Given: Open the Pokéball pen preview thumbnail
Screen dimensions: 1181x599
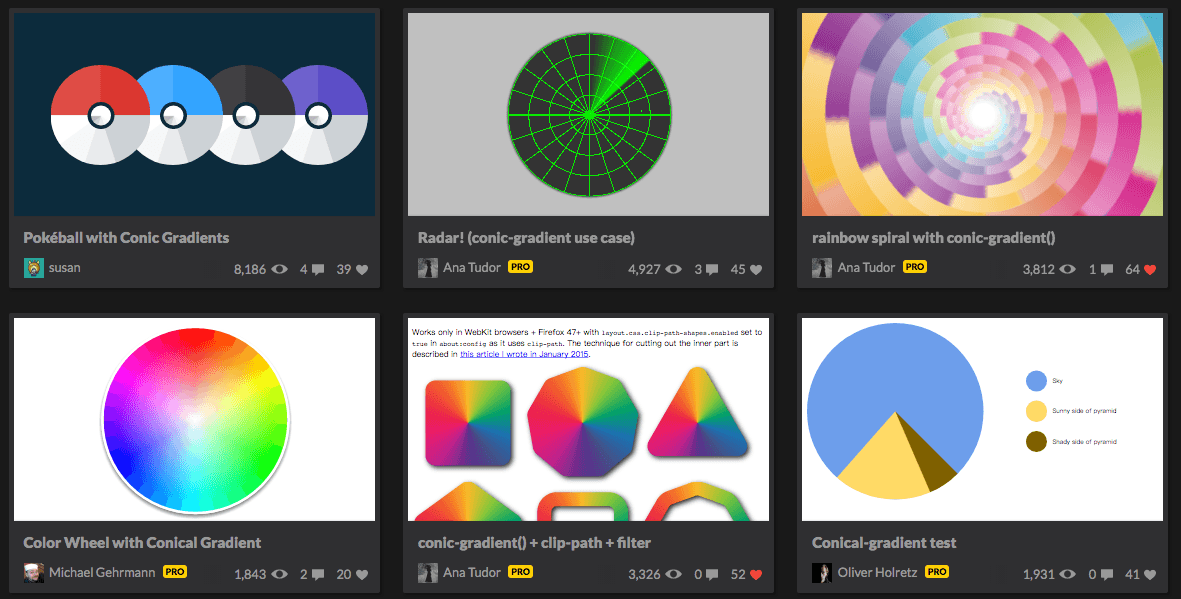Looking at the screenshot, I should pos(194,115).
